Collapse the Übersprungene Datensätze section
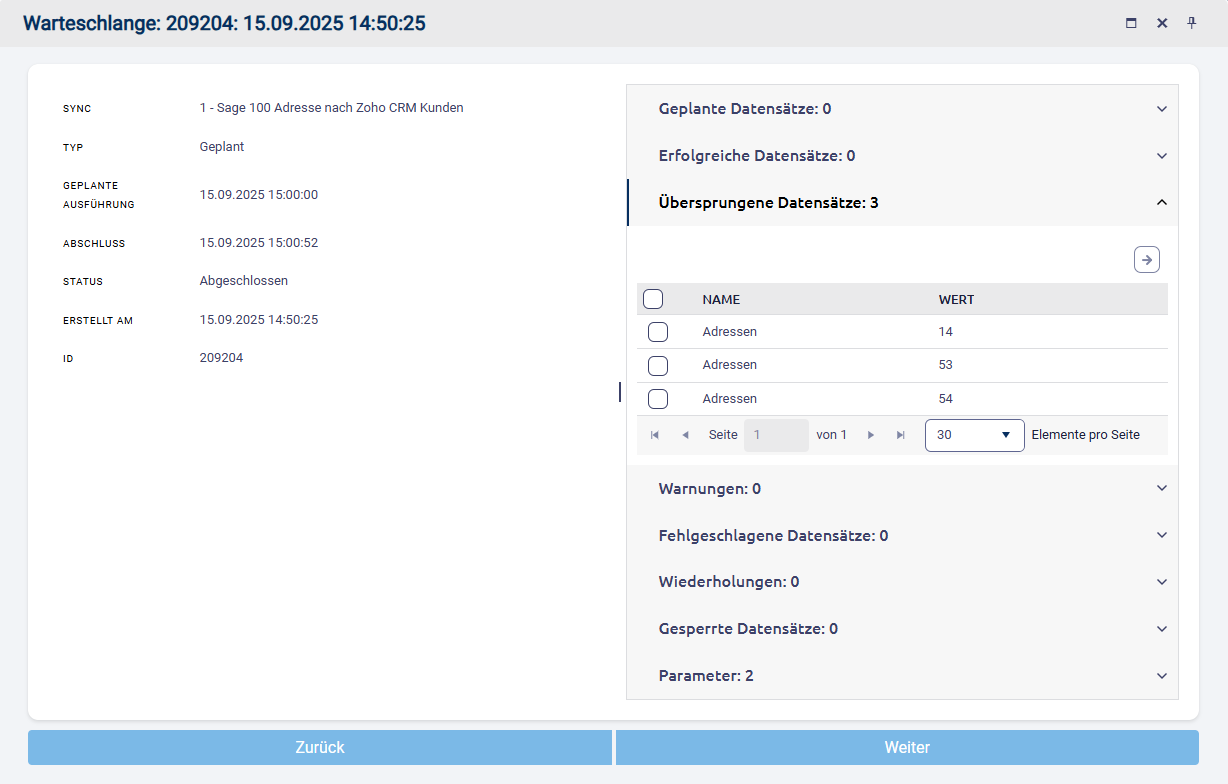 click(902, 203)
